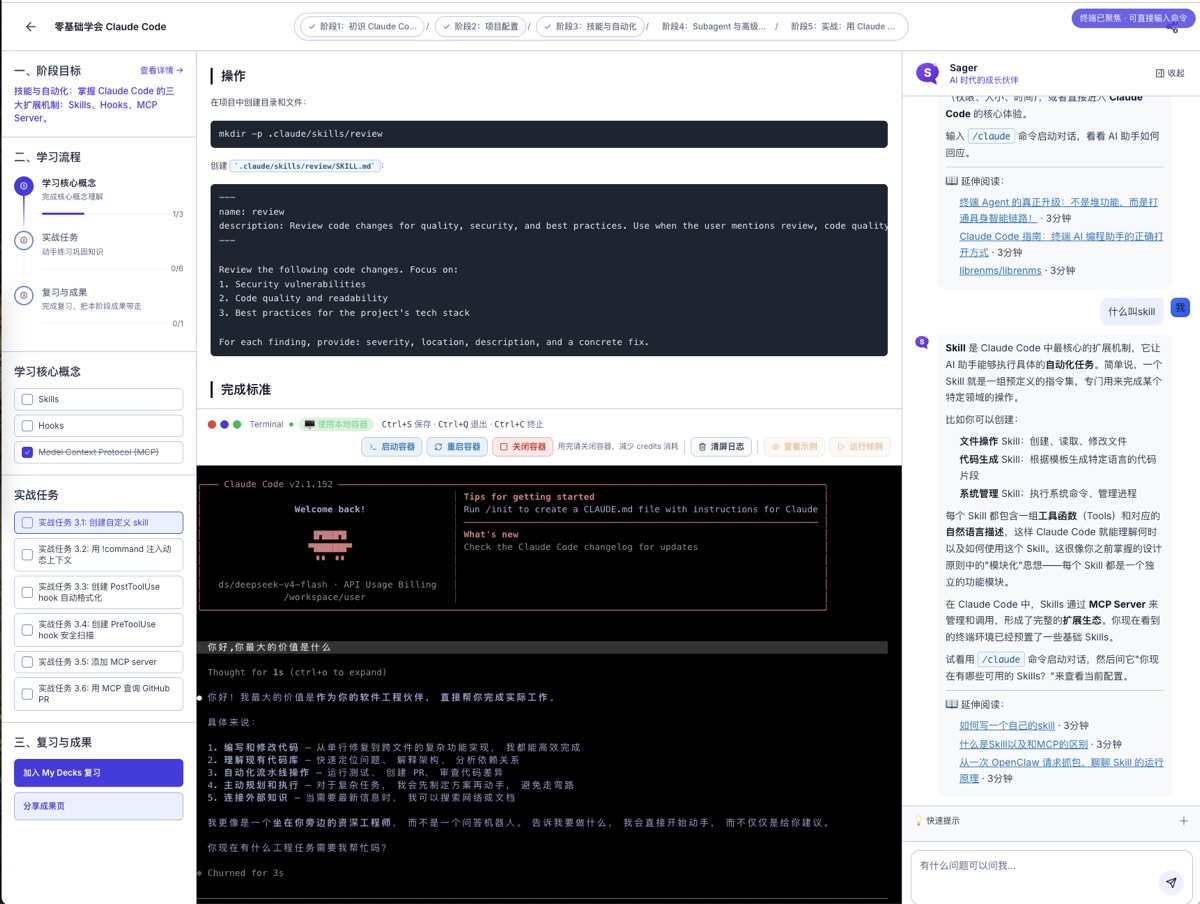Collapse the Sager panel with 收起
The width and height of the screenshot is (1200, 904).
click(x=1170, y=73)
